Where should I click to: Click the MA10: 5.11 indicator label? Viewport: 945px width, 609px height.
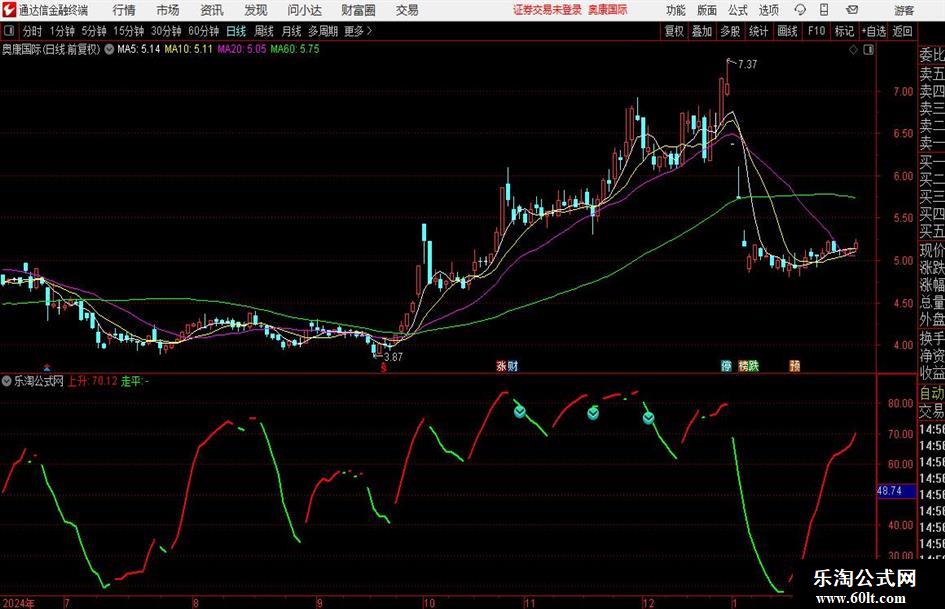(189, 49)
